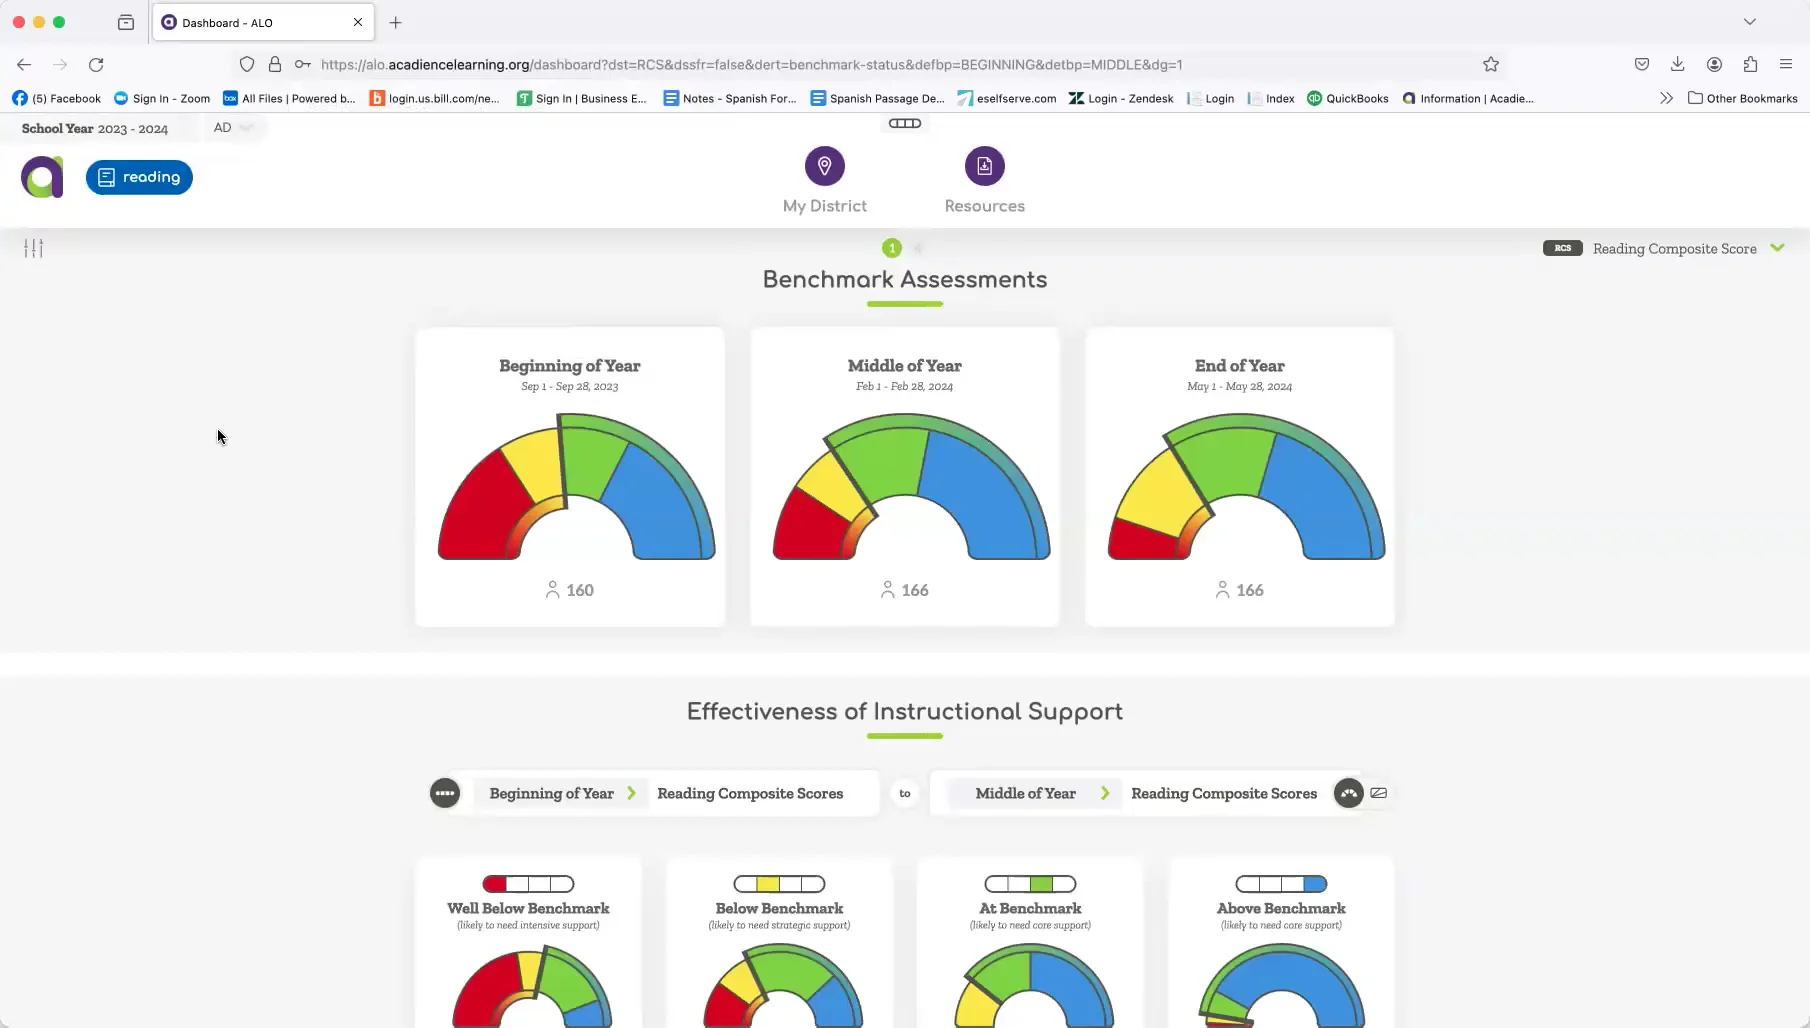Viewport: 1810px width, 1028px height.
Task: Click the gauge view icon
Action: 1349,793
